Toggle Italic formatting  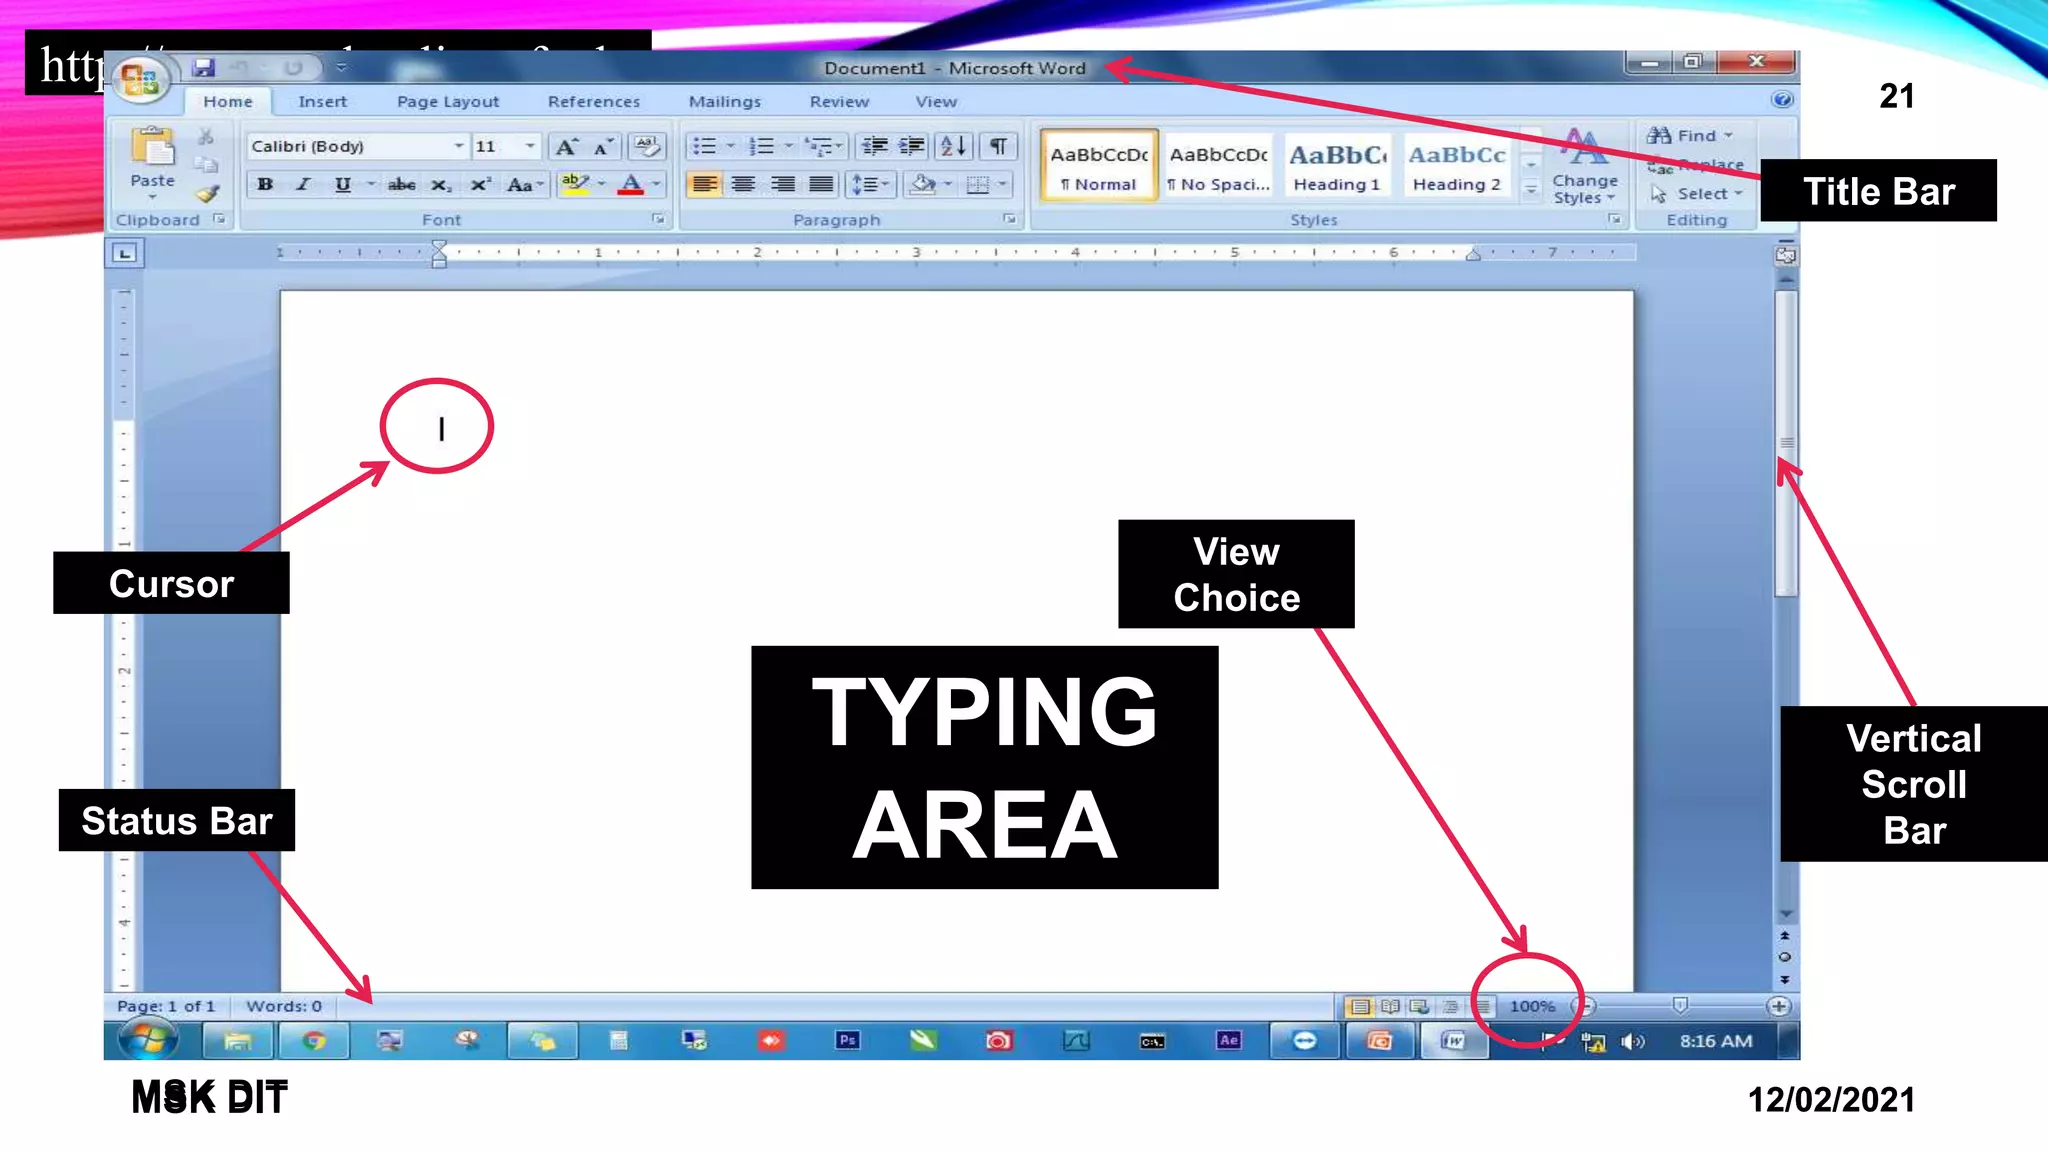[x=303, y=184]
